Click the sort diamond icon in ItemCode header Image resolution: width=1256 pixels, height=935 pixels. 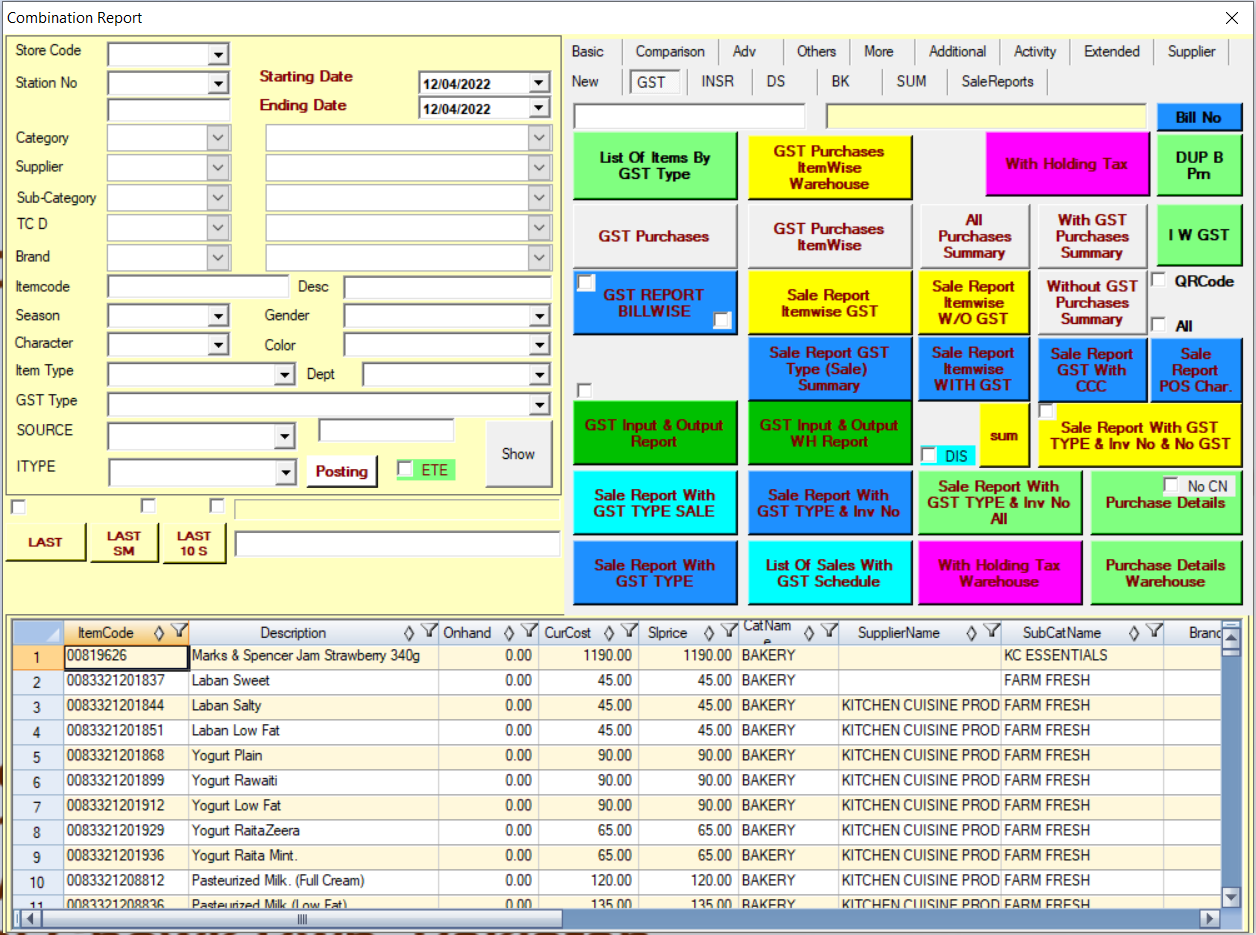point(158,632)
